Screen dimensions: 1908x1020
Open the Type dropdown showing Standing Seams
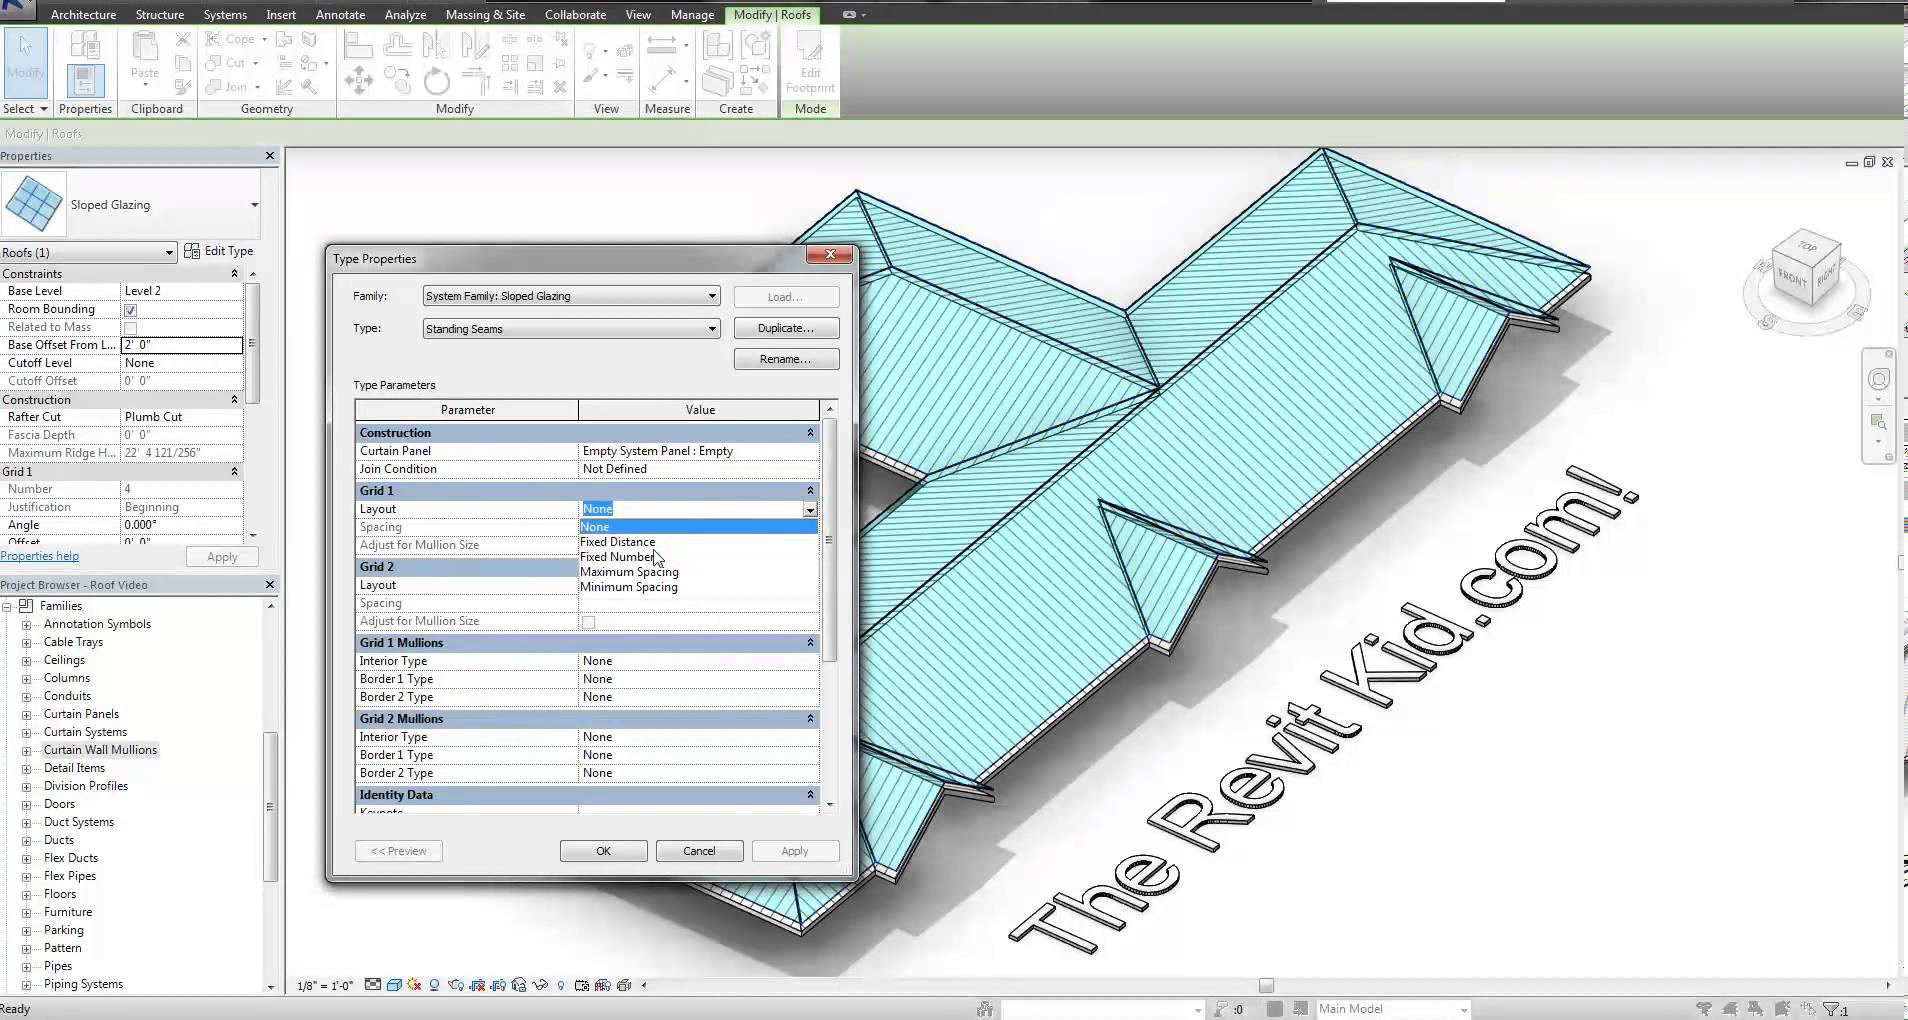(x=571, y=329)
